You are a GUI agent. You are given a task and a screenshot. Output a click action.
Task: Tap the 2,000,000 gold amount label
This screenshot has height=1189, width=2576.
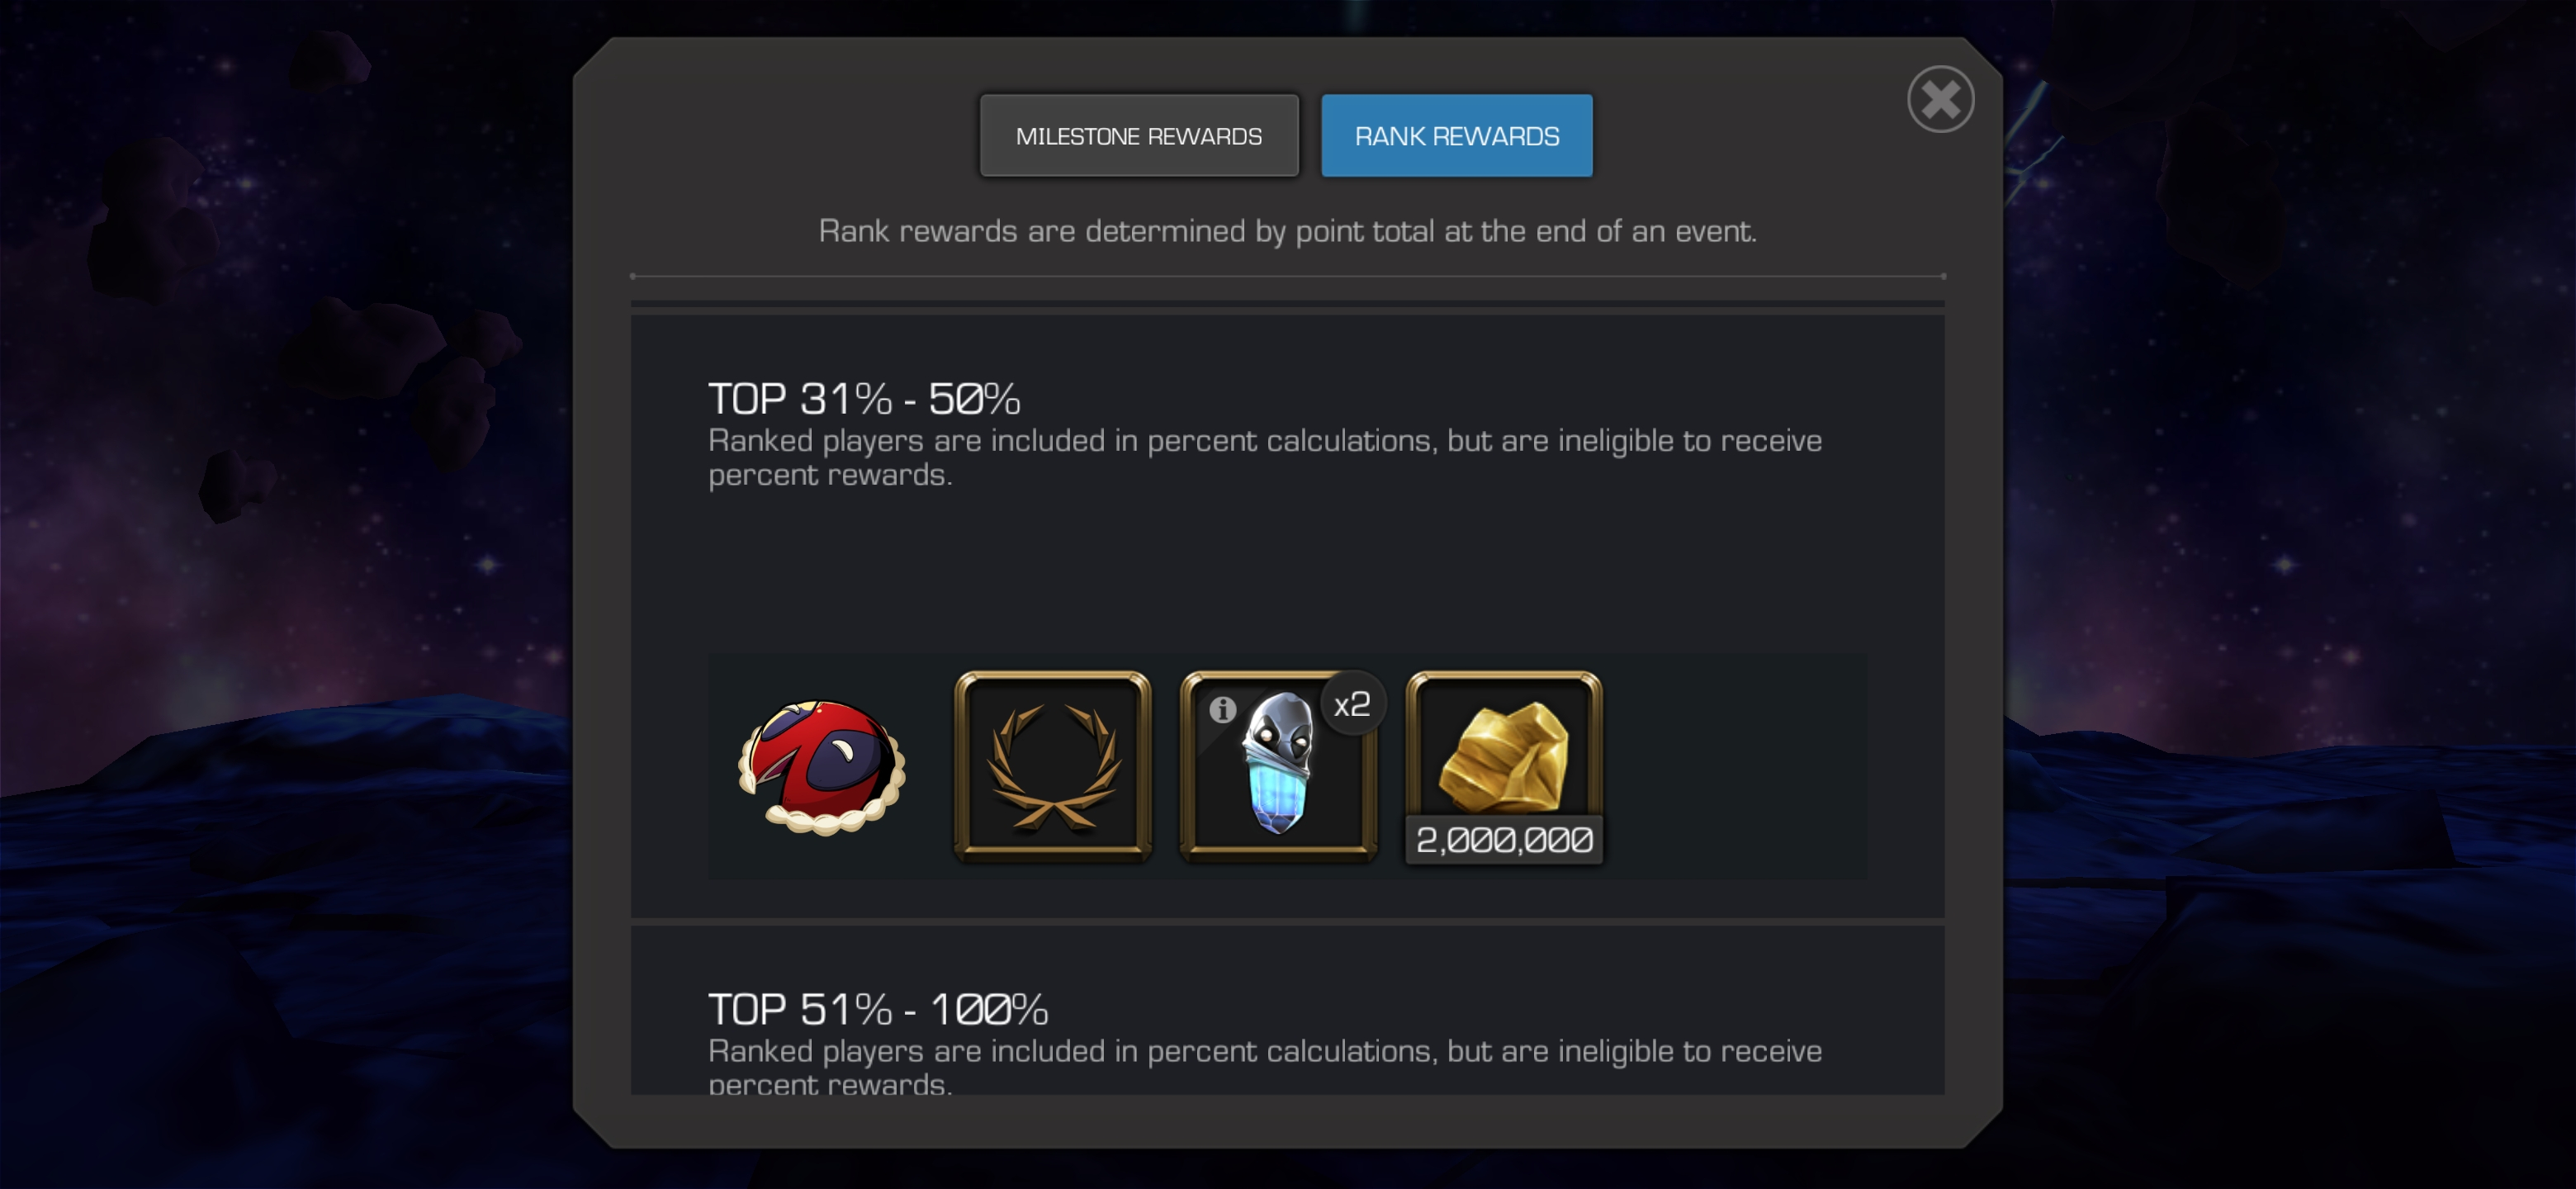point(1504,840)
